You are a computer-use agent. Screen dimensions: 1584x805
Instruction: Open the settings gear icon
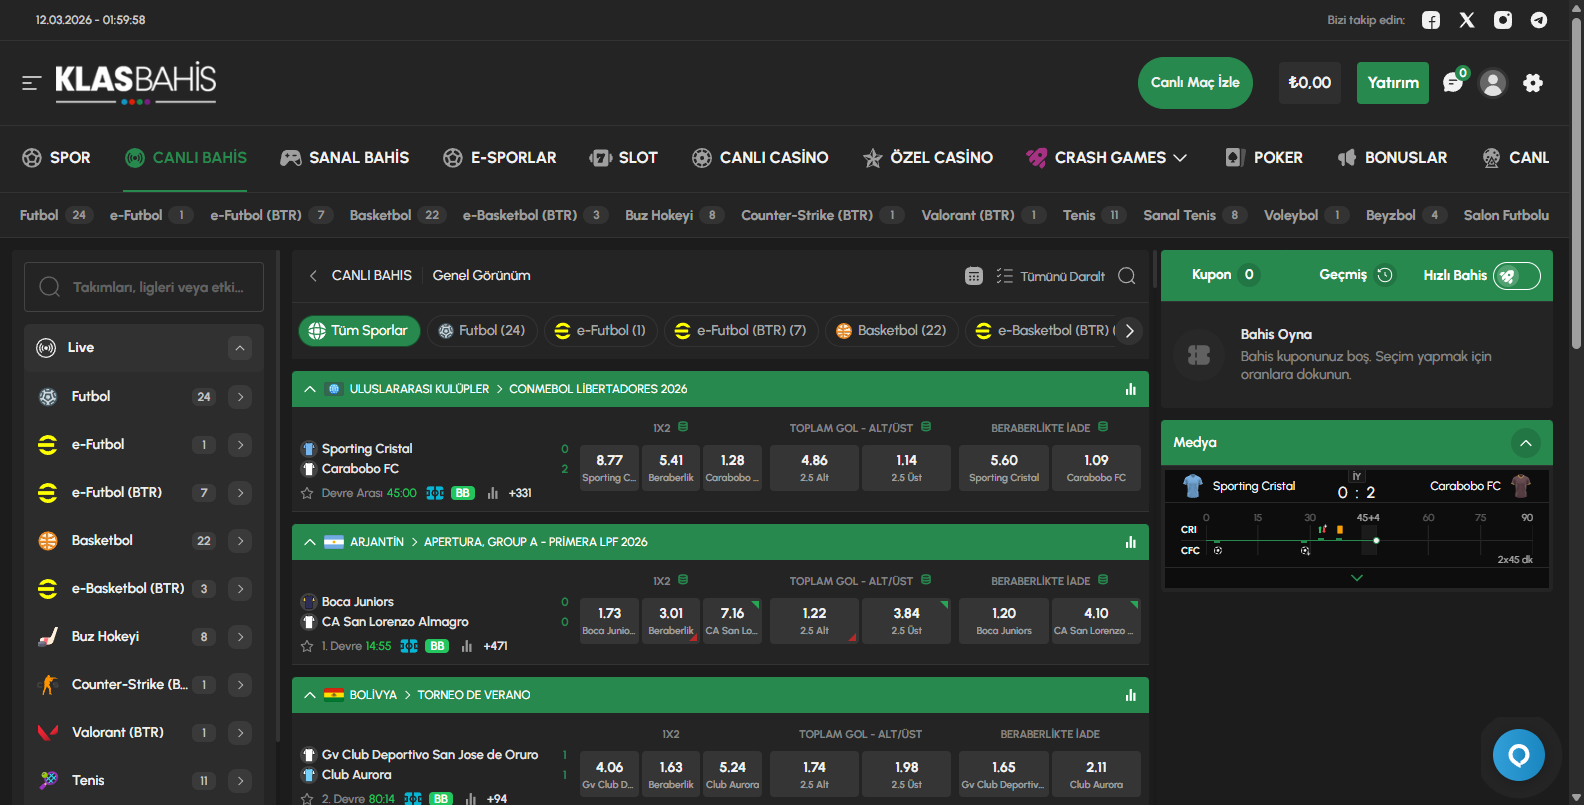(1533, 83)
